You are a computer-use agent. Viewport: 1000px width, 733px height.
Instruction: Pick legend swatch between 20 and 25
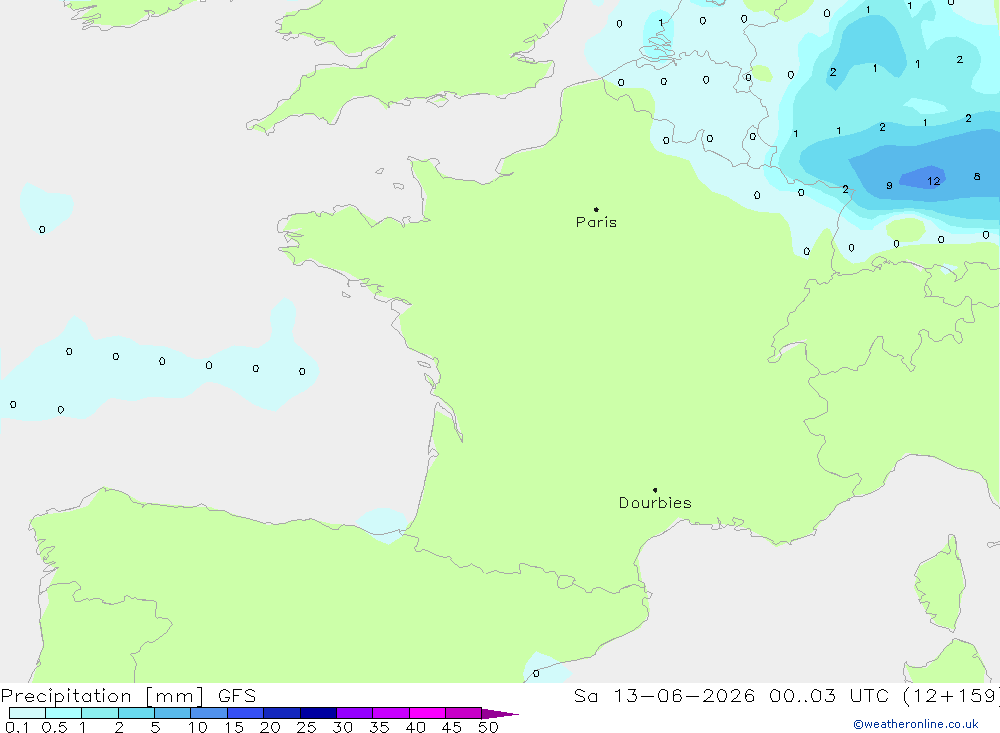(281, 713)
